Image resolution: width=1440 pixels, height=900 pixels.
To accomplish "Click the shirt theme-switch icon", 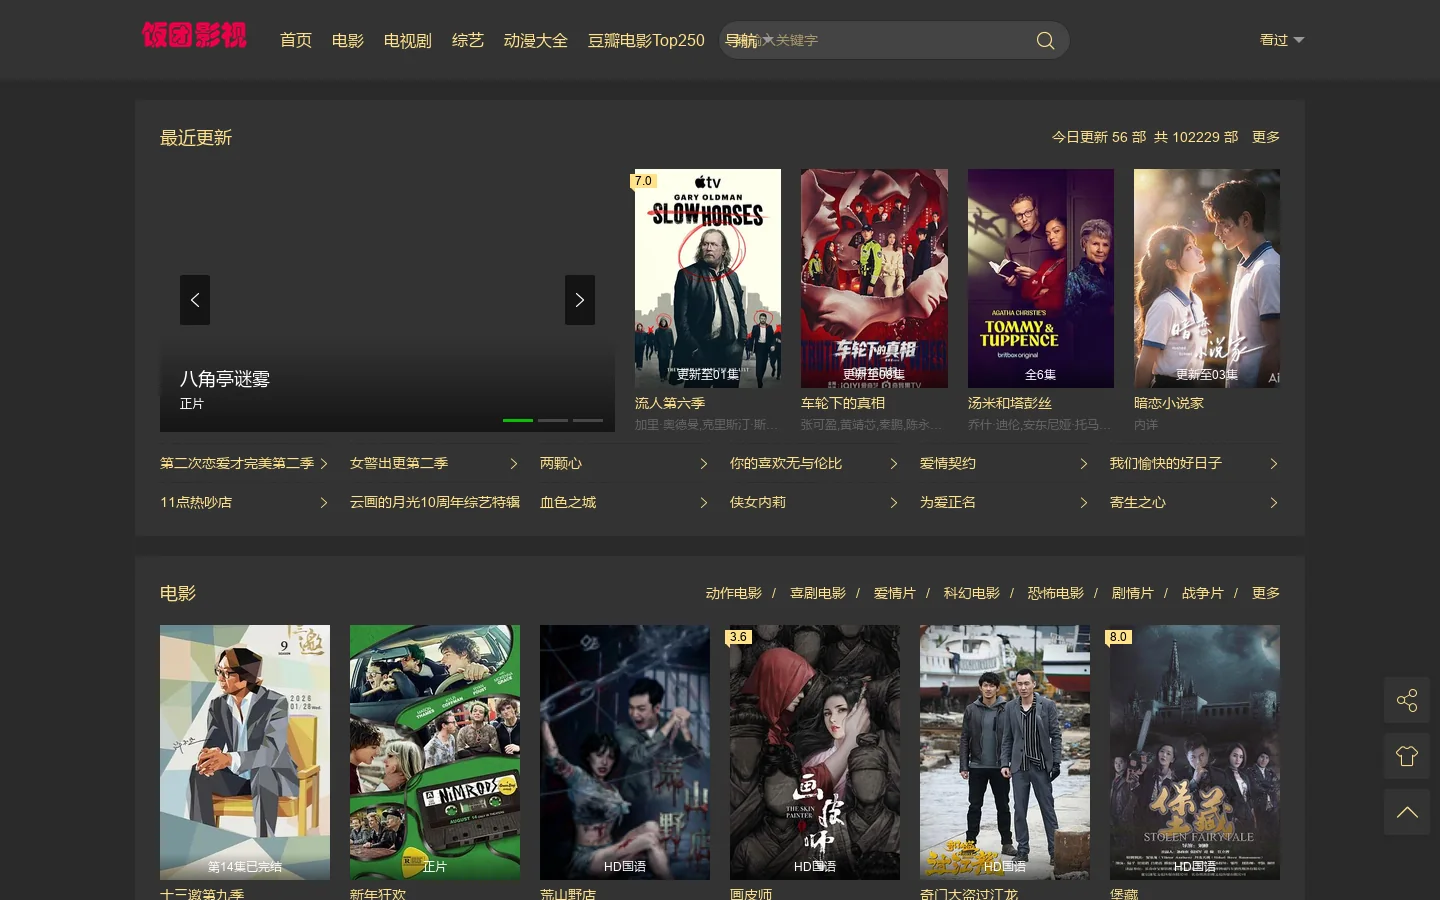I will point(1407,756).
